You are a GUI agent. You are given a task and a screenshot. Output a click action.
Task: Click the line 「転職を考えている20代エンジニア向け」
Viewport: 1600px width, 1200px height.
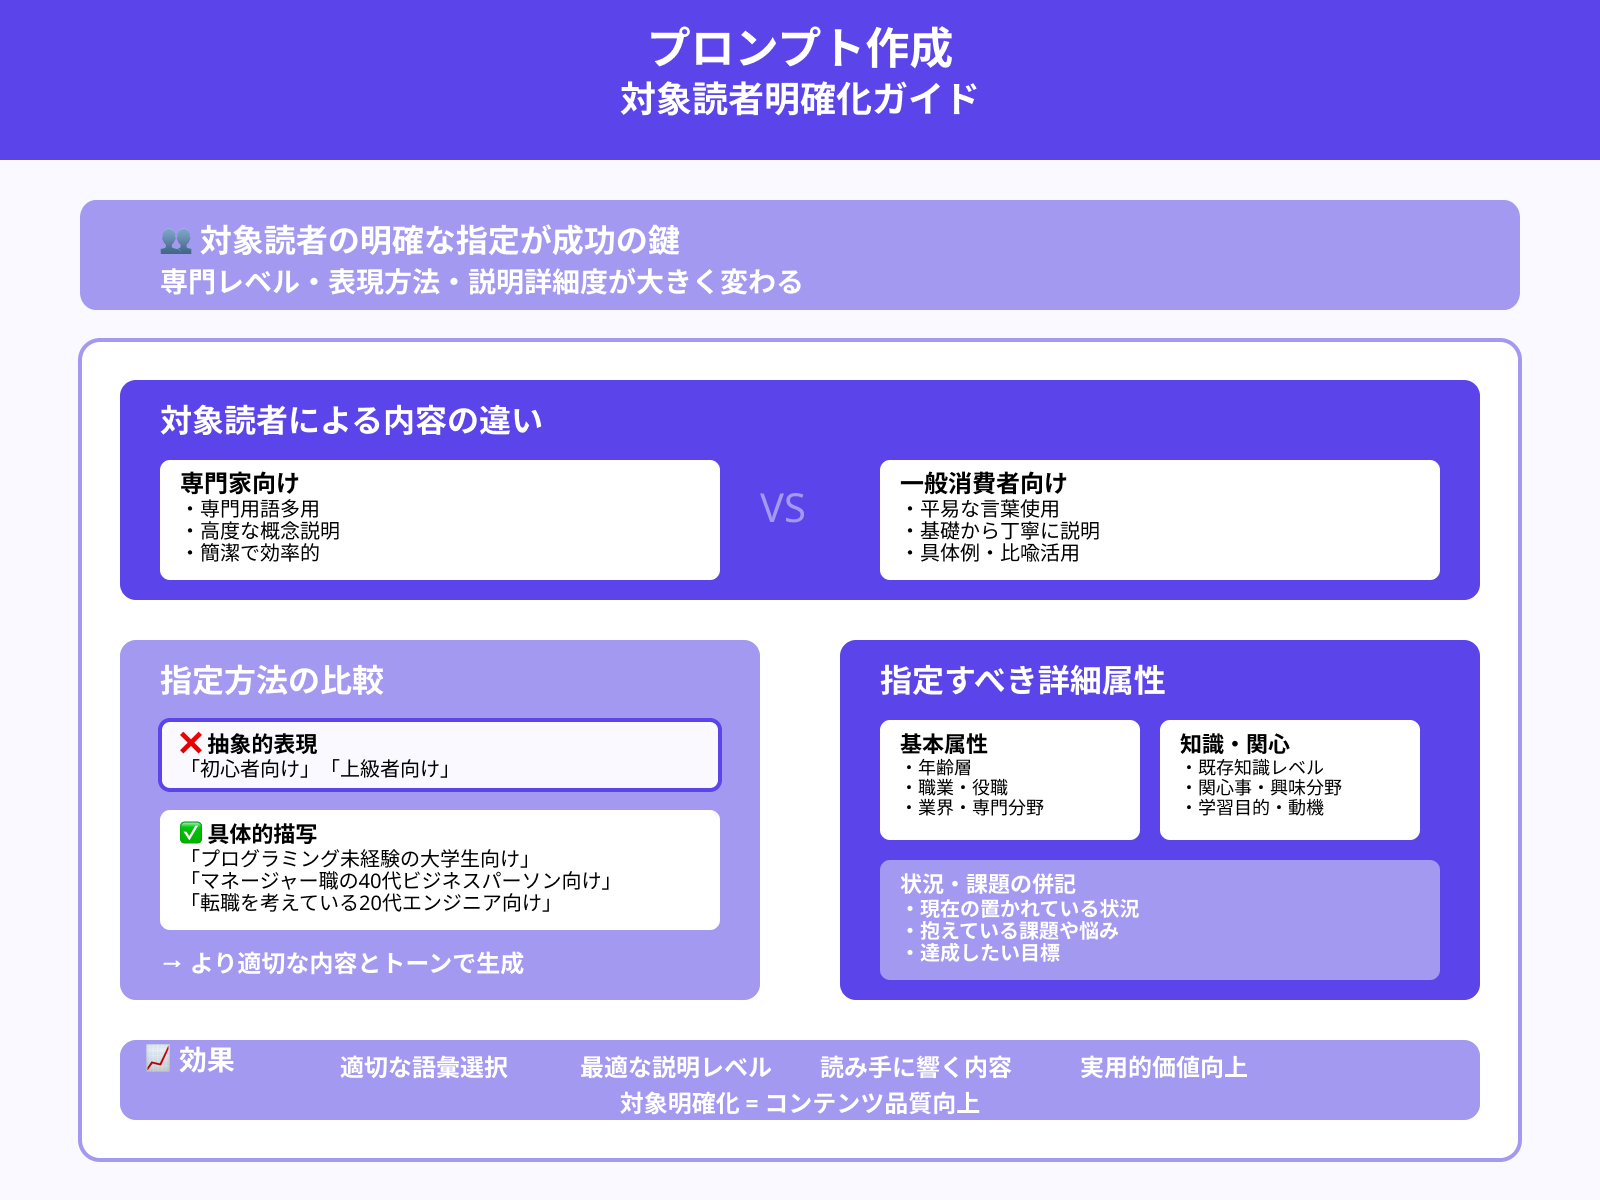click(371, 903)
